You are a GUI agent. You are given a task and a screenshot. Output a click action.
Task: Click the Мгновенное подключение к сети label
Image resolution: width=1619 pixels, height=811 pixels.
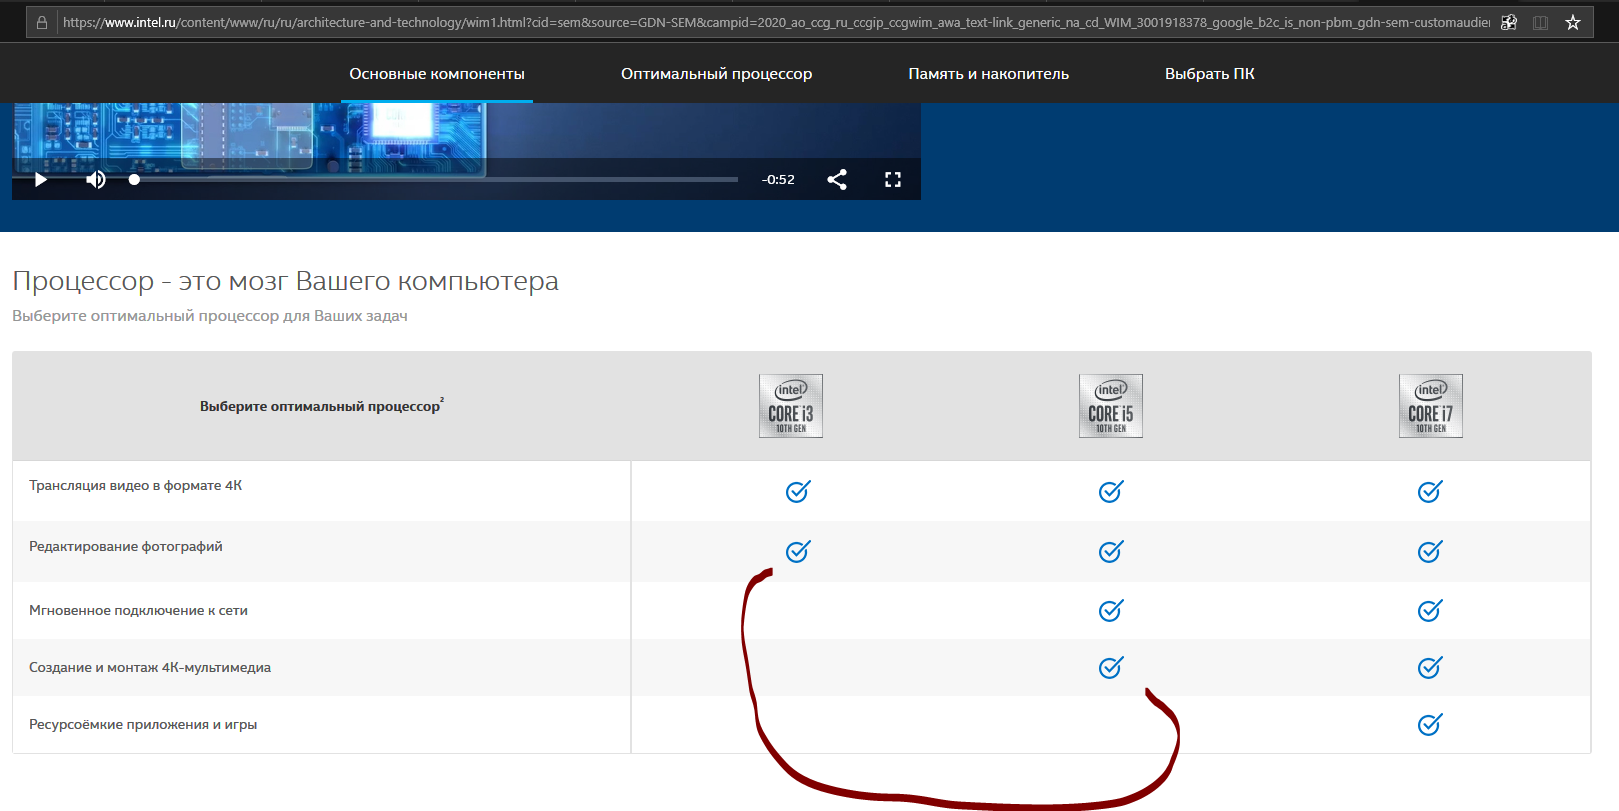tap(138, 610)
